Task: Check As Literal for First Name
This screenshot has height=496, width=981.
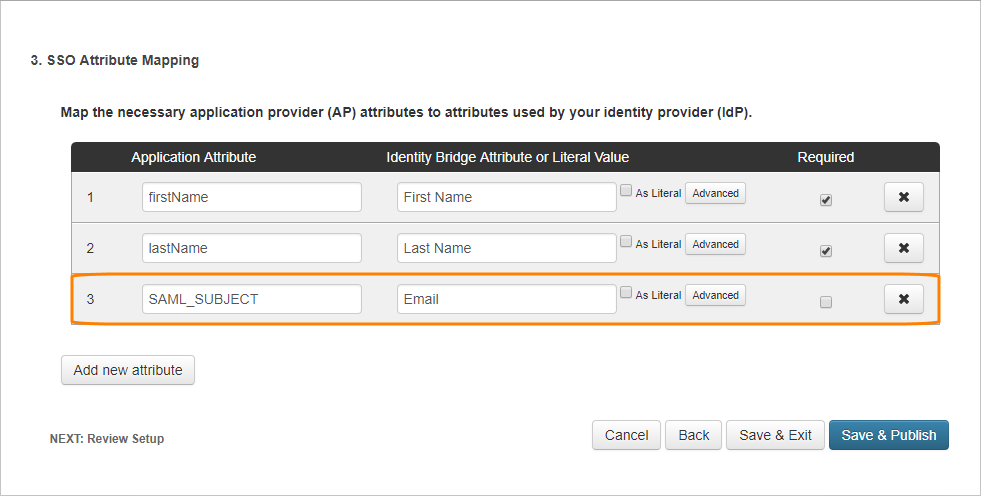Action: [626, 191]
